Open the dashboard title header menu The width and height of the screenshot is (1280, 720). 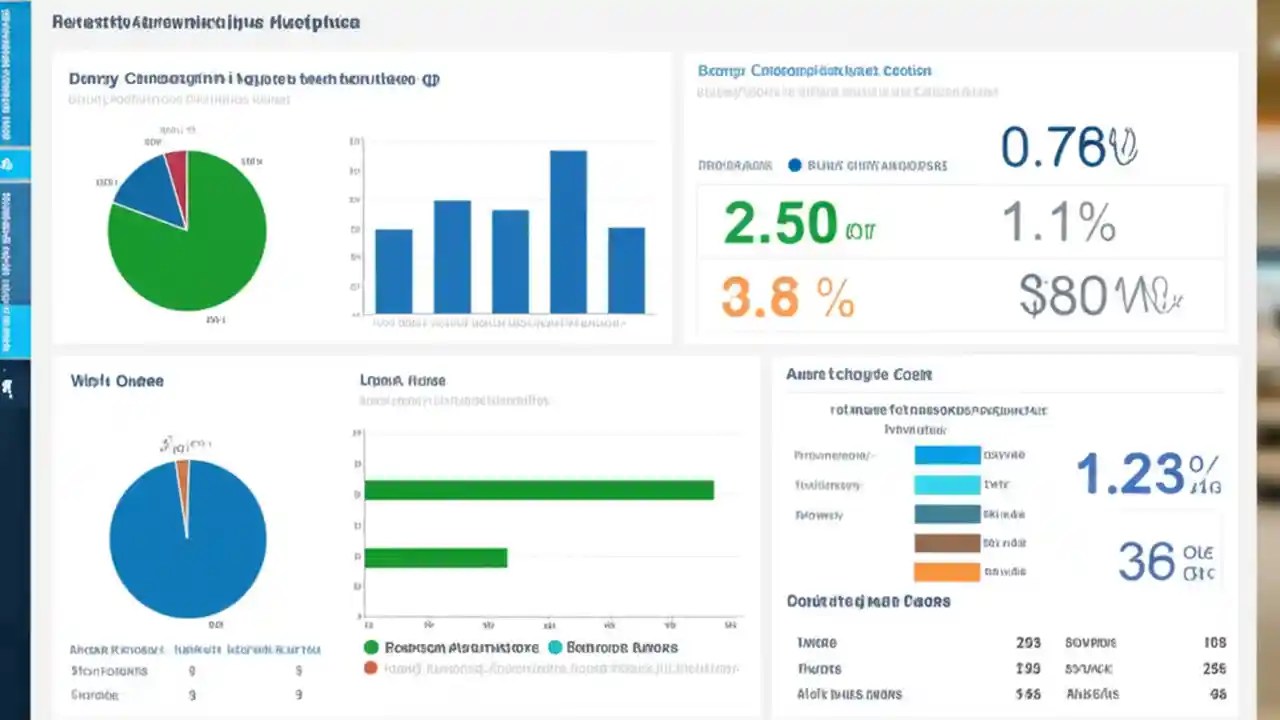[206, 22]
